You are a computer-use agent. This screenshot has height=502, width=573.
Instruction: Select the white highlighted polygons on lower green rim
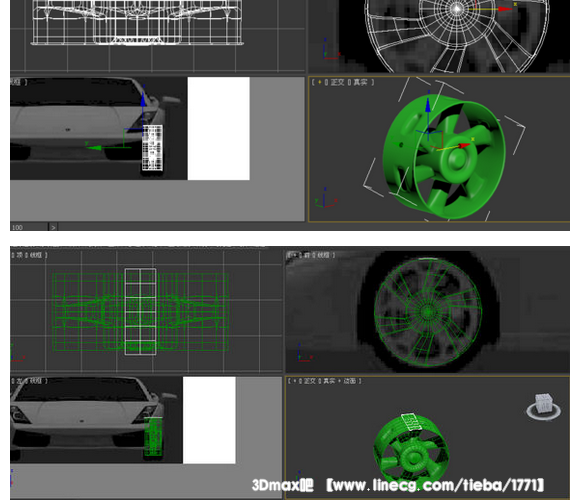411,422
